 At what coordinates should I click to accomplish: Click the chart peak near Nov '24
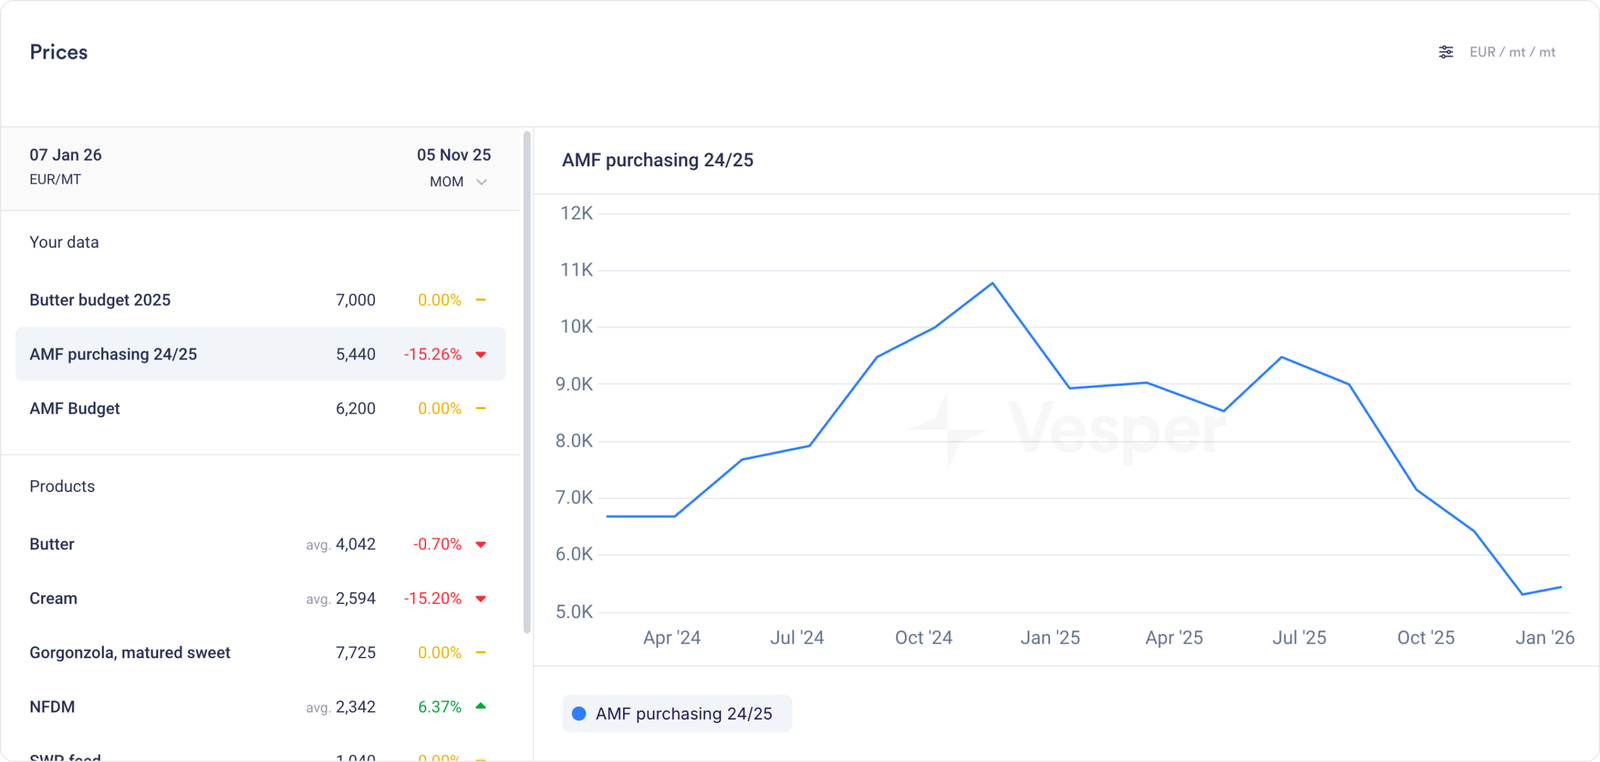pyautogui.click(x=992, y=284)
